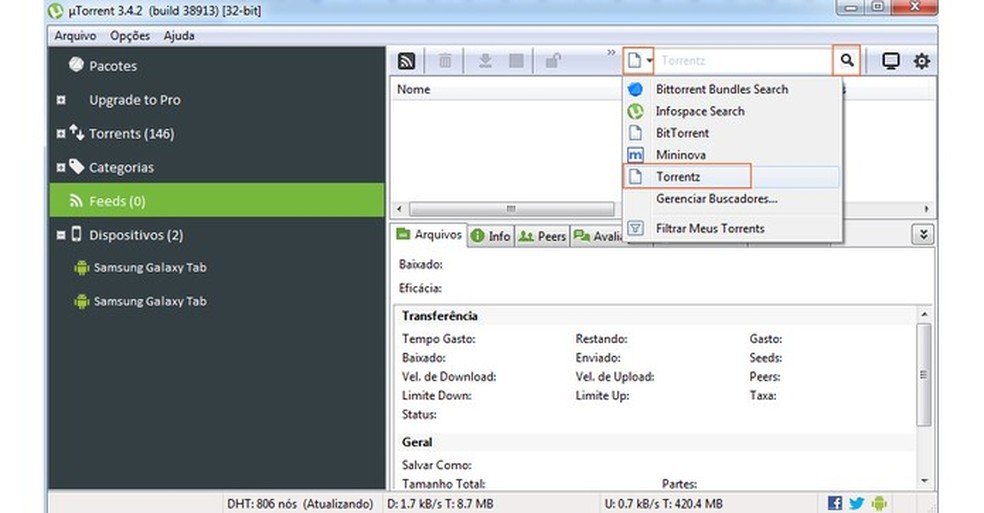The height and width of the screenshot is (513, 984).
Task: Expand the Torrents (146) tree node
Action: coord(61,134)
